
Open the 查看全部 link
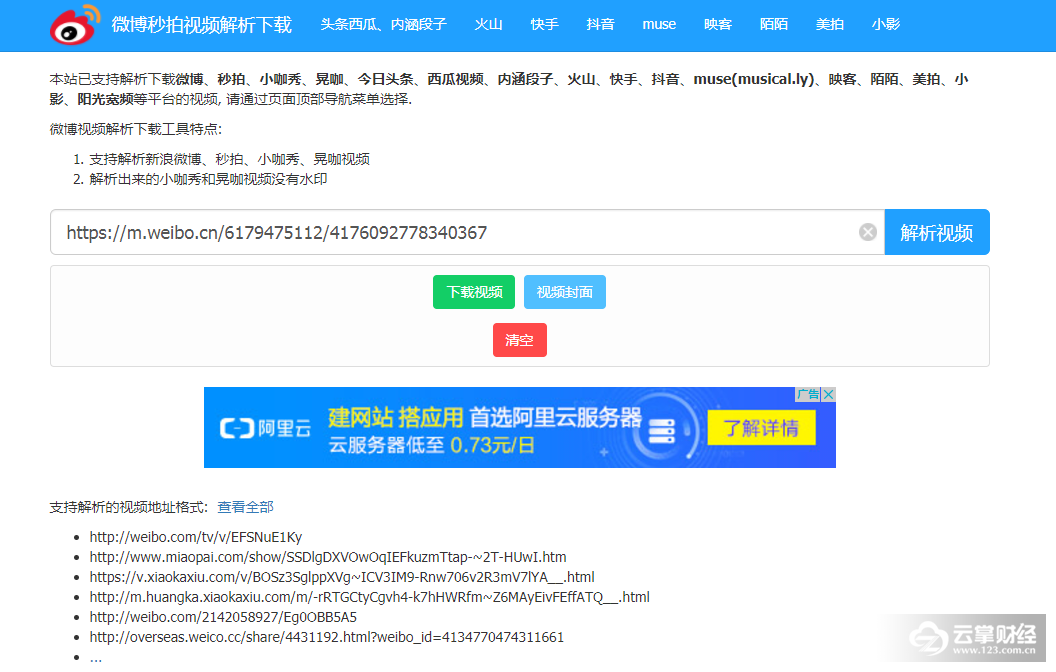(x=245, y=507)
